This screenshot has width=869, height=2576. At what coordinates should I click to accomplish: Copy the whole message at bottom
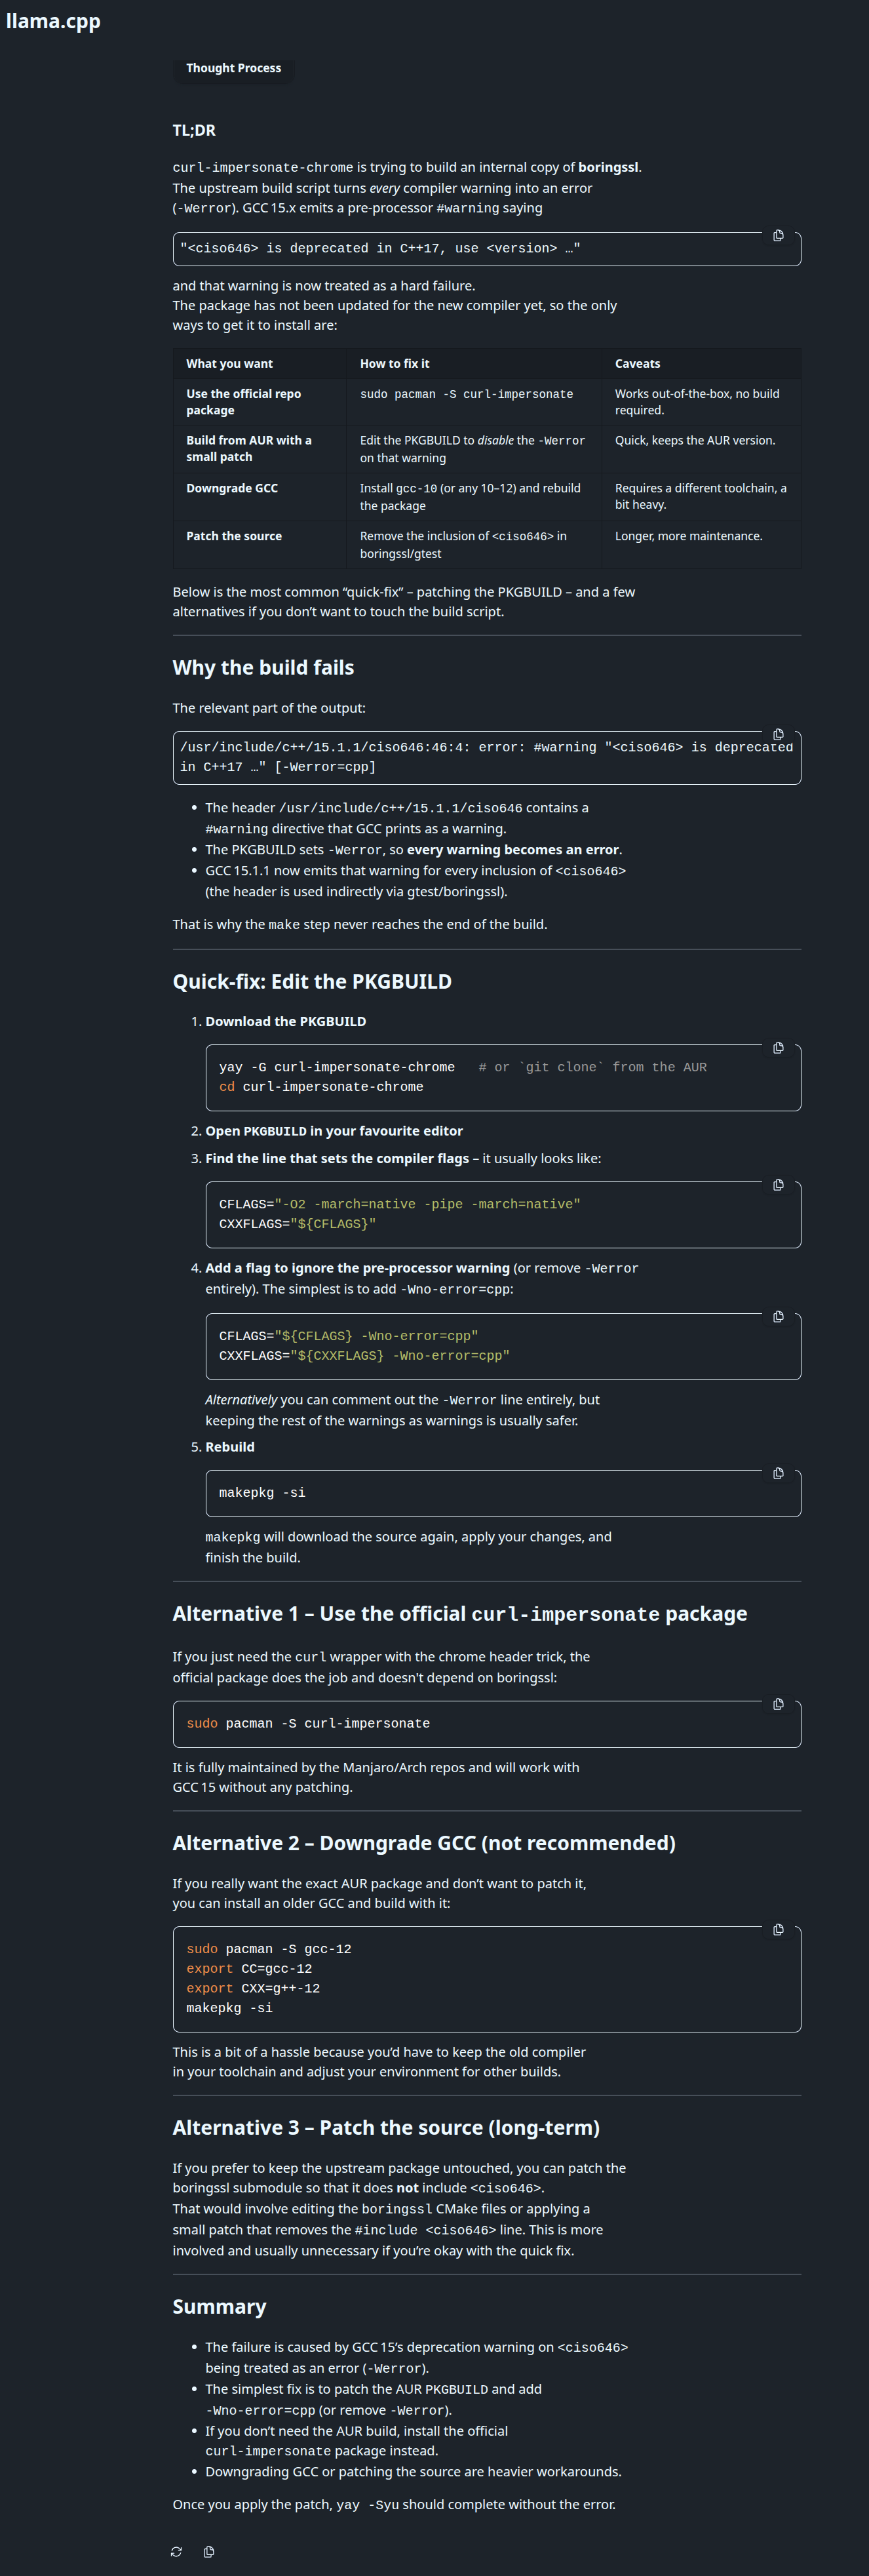209,2551
